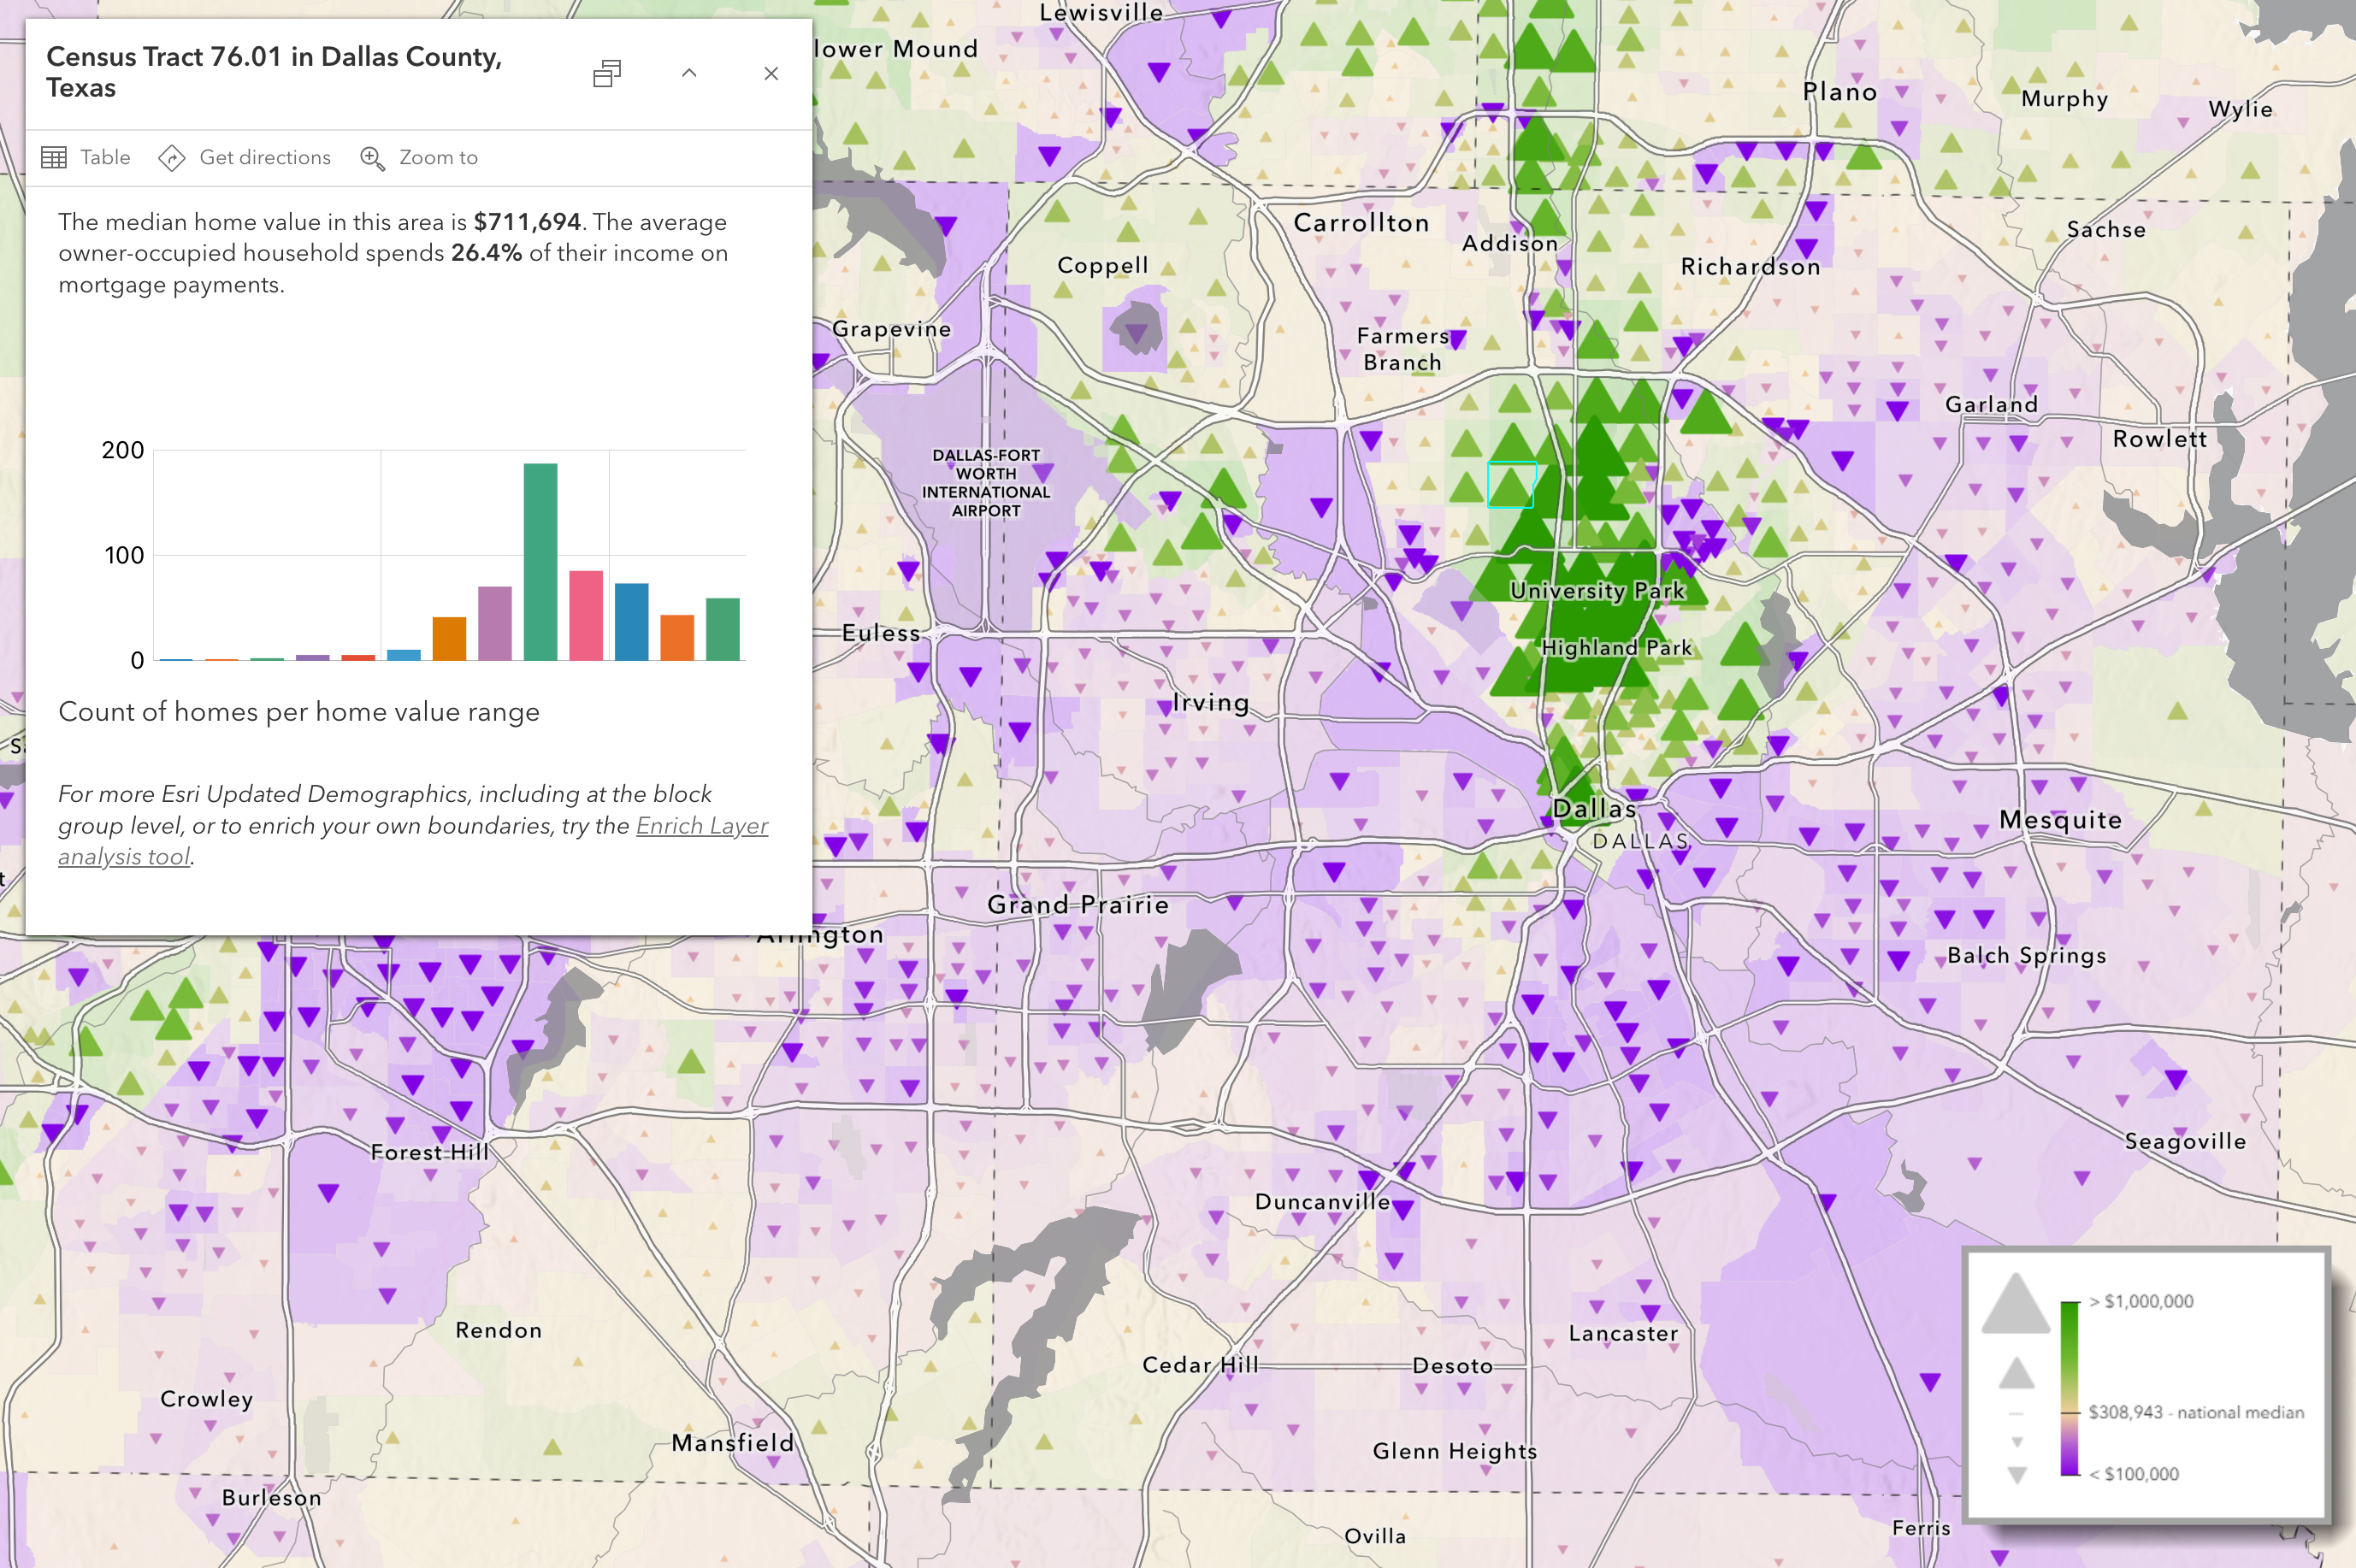Select the highlighted cyan-outlined census tract
Image resolution: width=2356 pixels, height=1568 pixels.
click(1511, 485)
